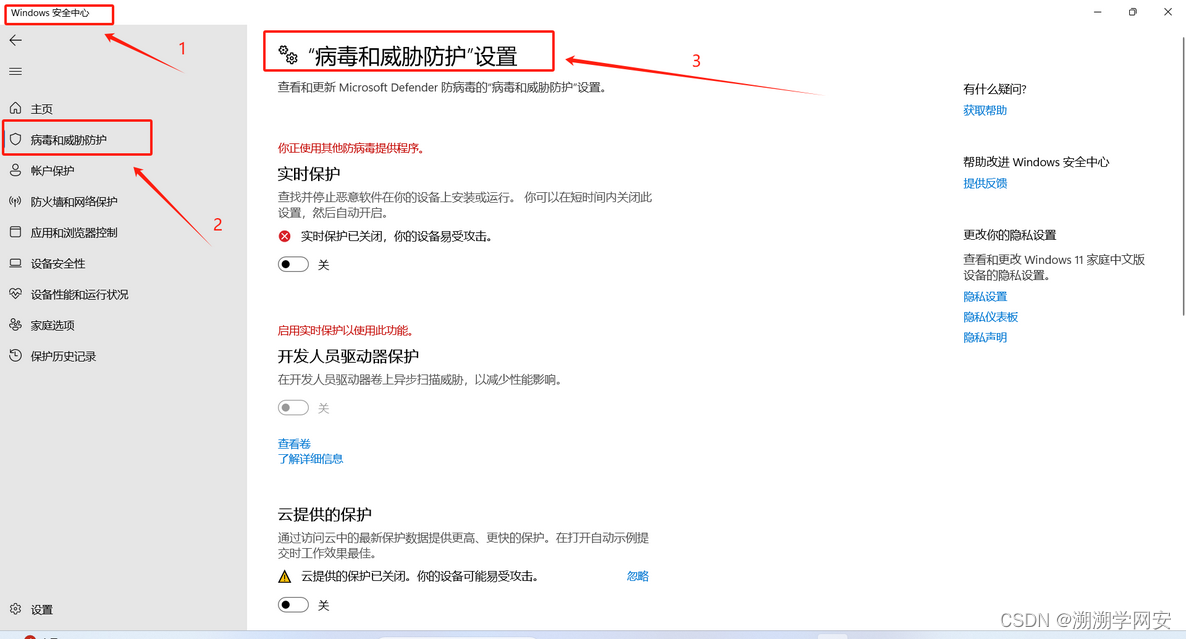Expand the hamburger navigation menu
1186x639 pixels.
pos(16,71)
